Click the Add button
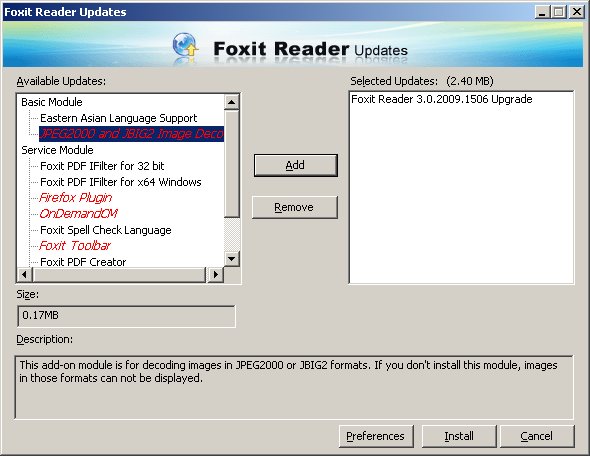Image resolution: width=590 pixels, height=456 pixels. pyautogui.click(x=295, y=165)
